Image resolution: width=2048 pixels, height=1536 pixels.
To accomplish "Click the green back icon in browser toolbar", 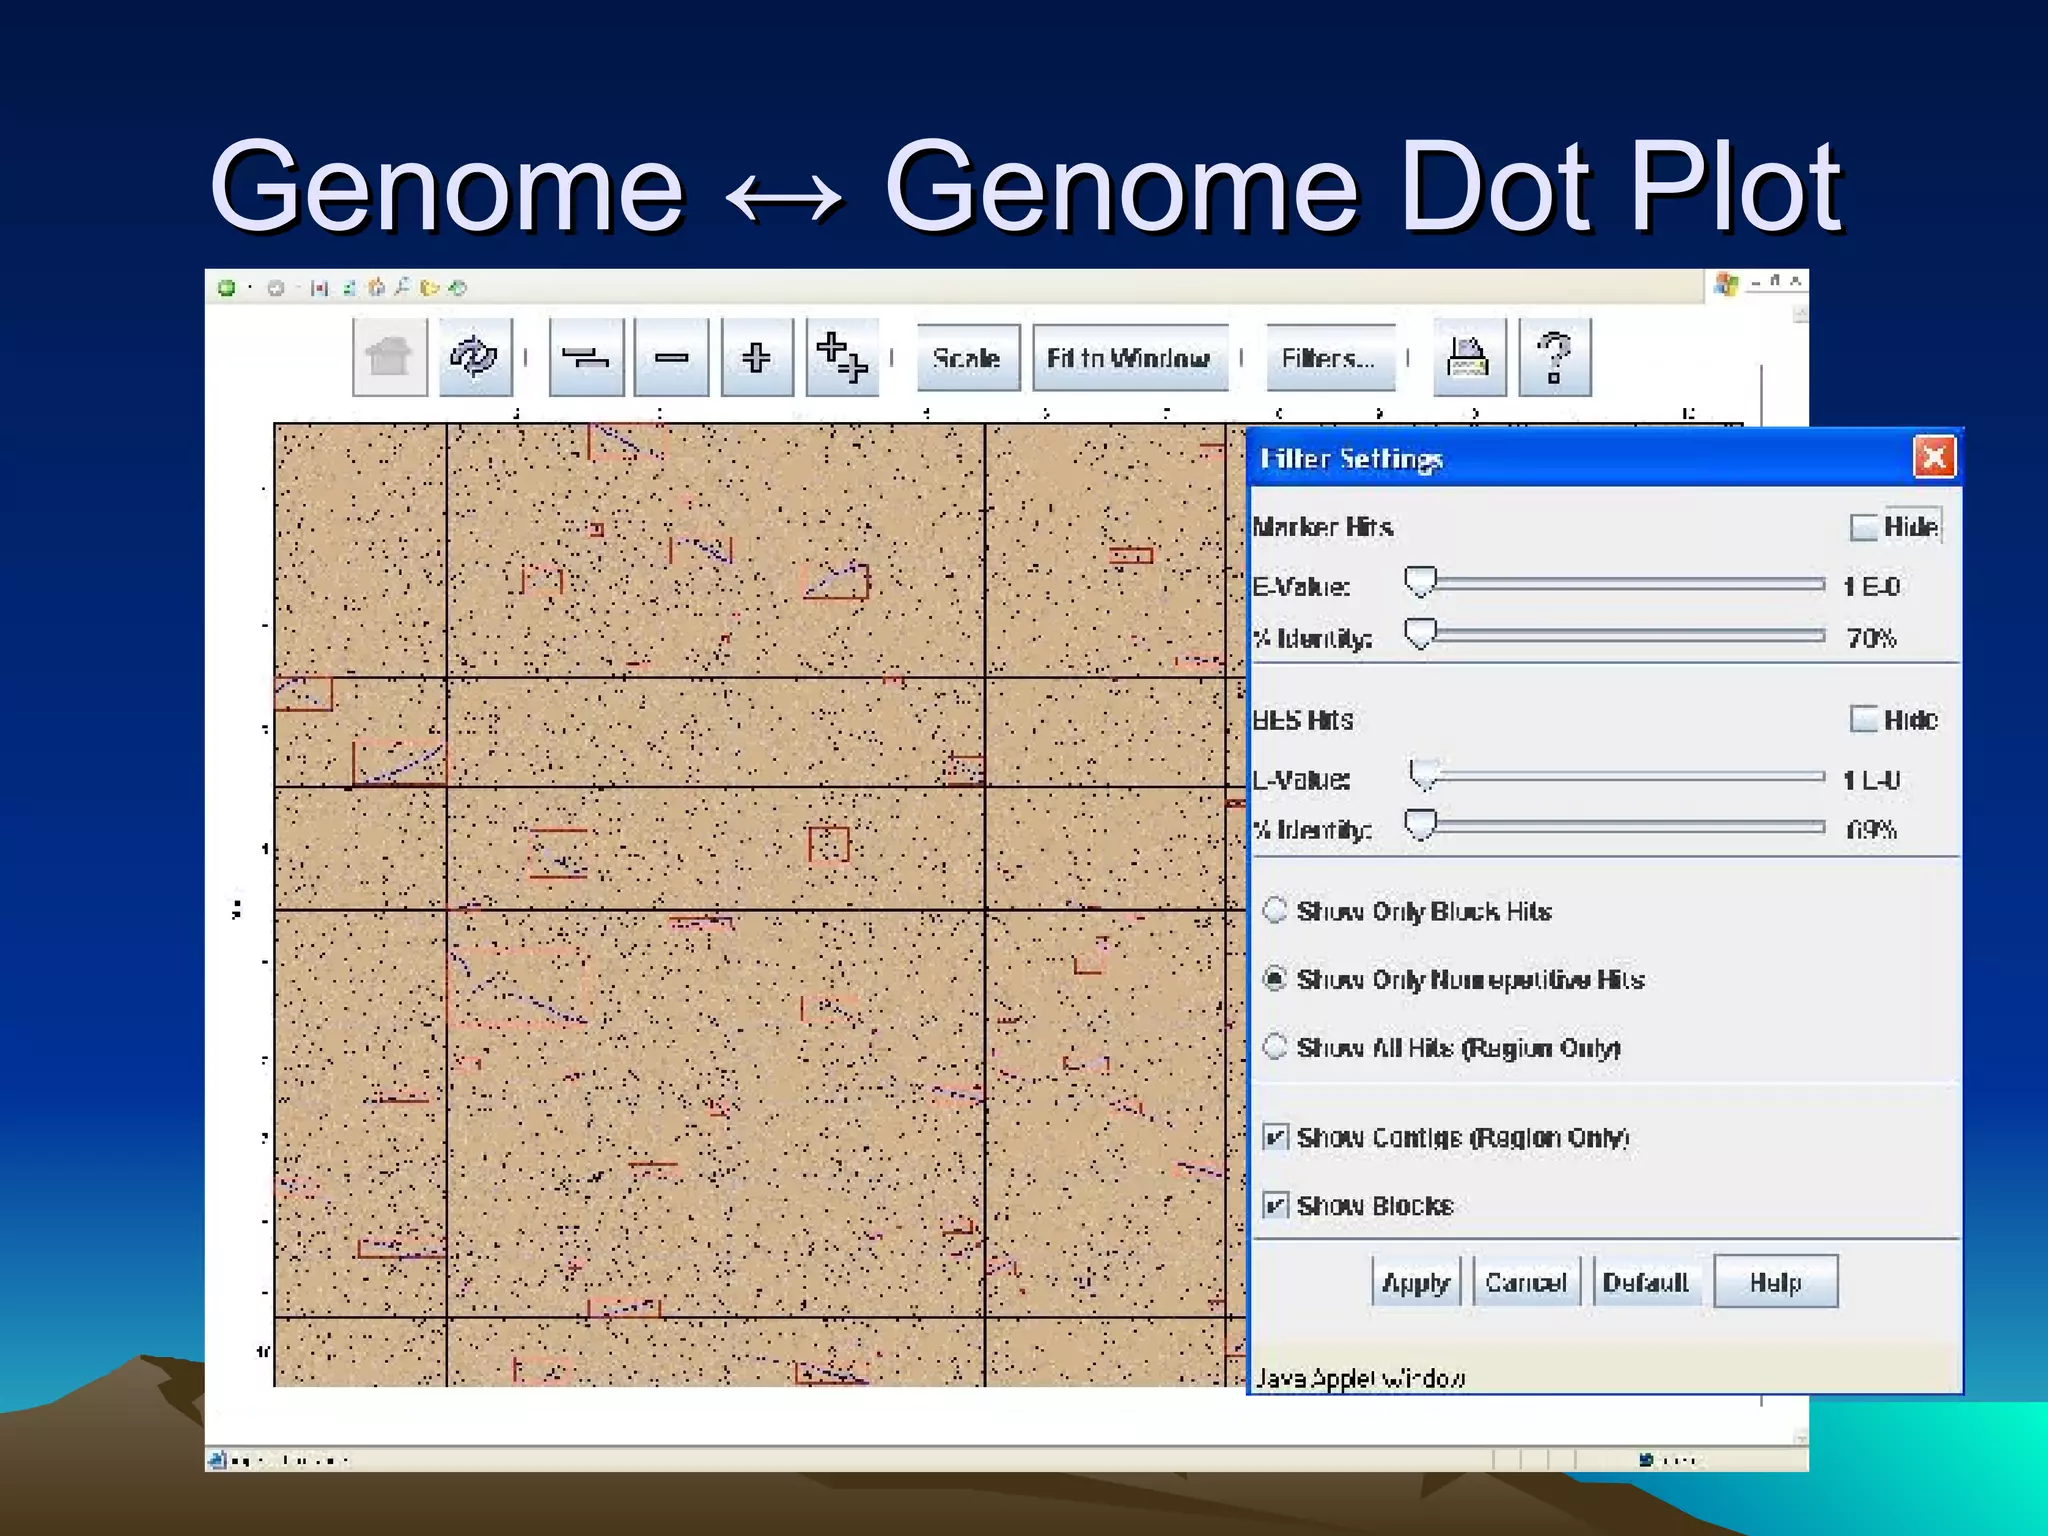I will pyautogui.click(x=227, y=288).
